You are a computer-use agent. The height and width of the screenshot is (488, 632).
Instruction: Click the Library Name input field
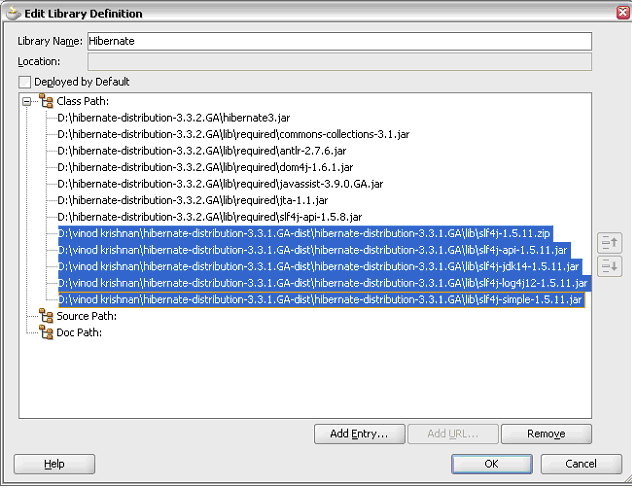pyautogui.click(x=339, y=41)
